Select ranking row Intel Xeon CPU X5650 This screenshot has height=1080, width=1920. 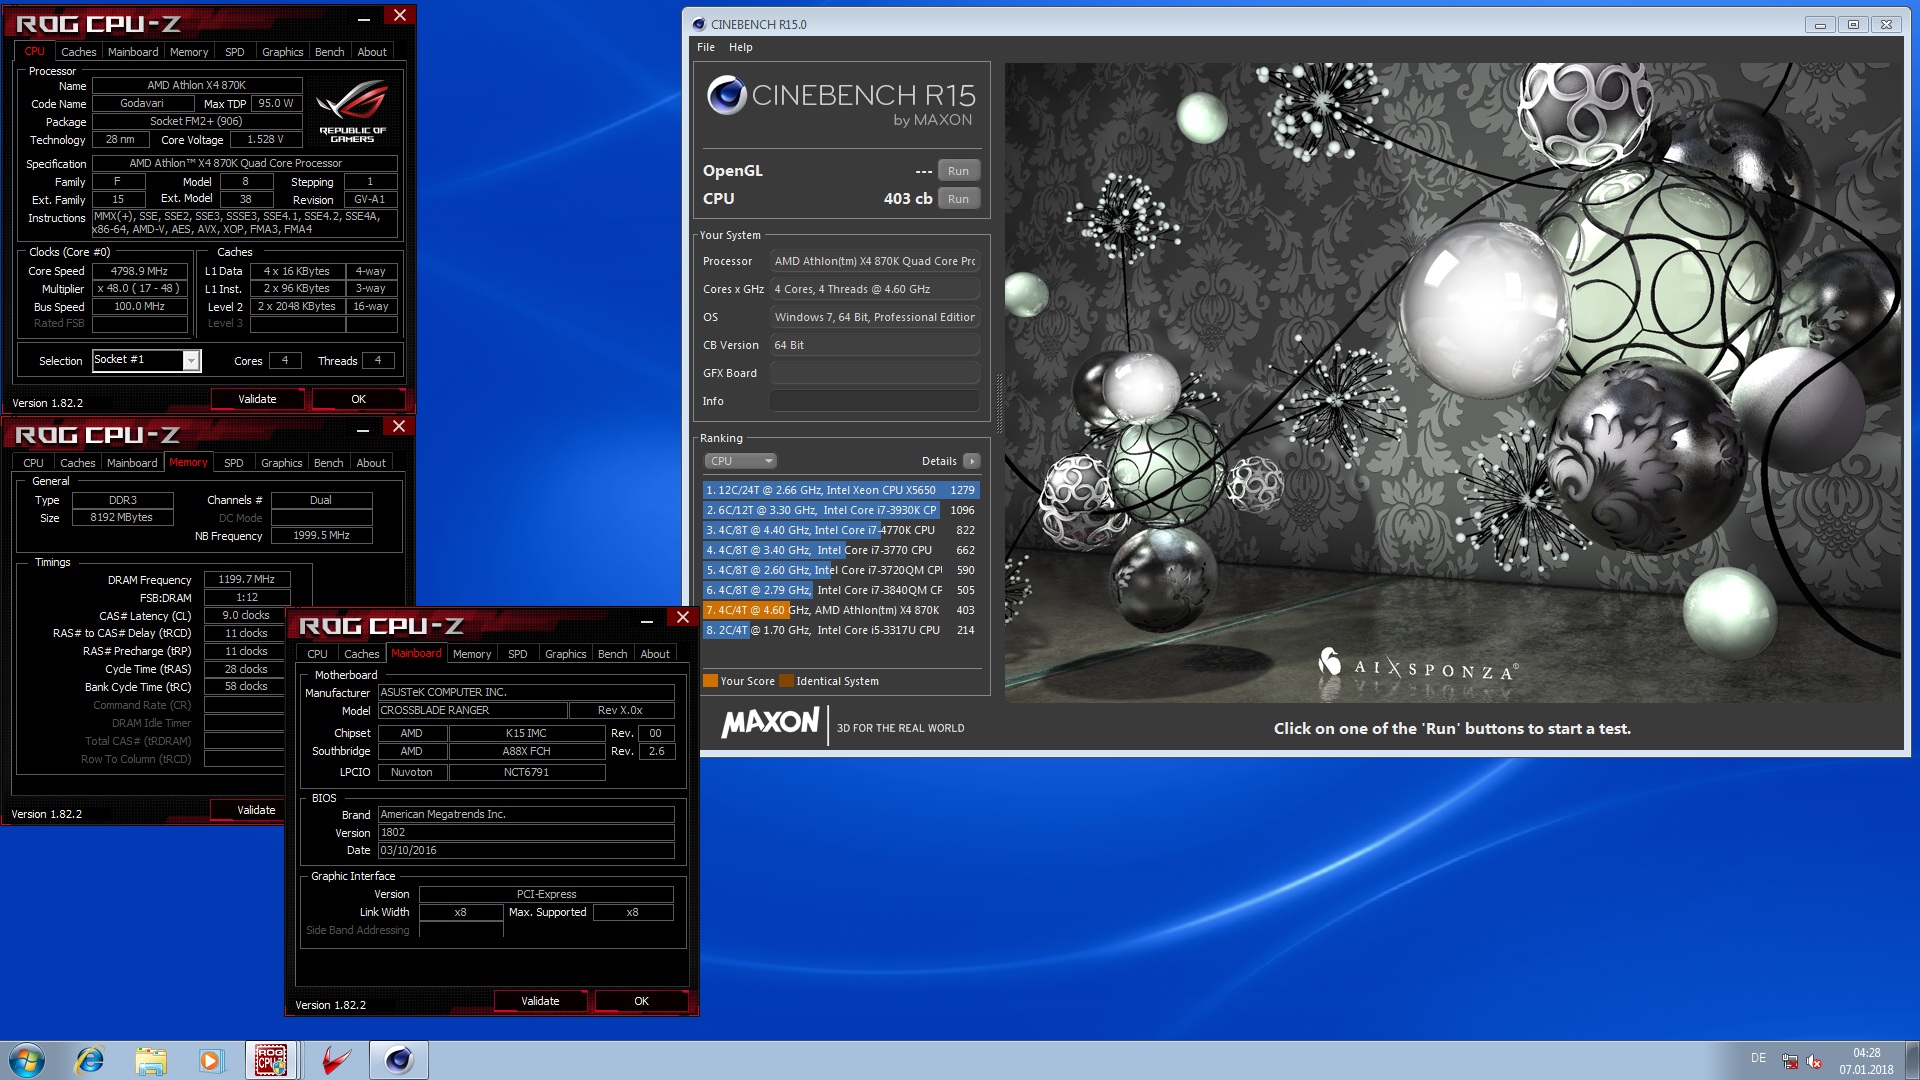pos(840,490)
